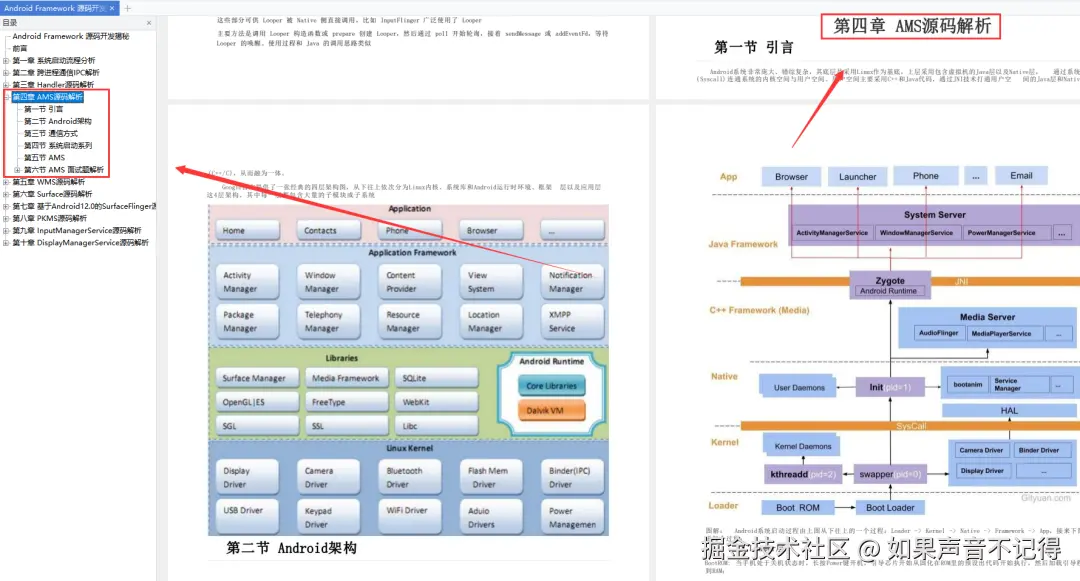
Task: Click the Zygote block in boot diagram
Action: [890, 284]
